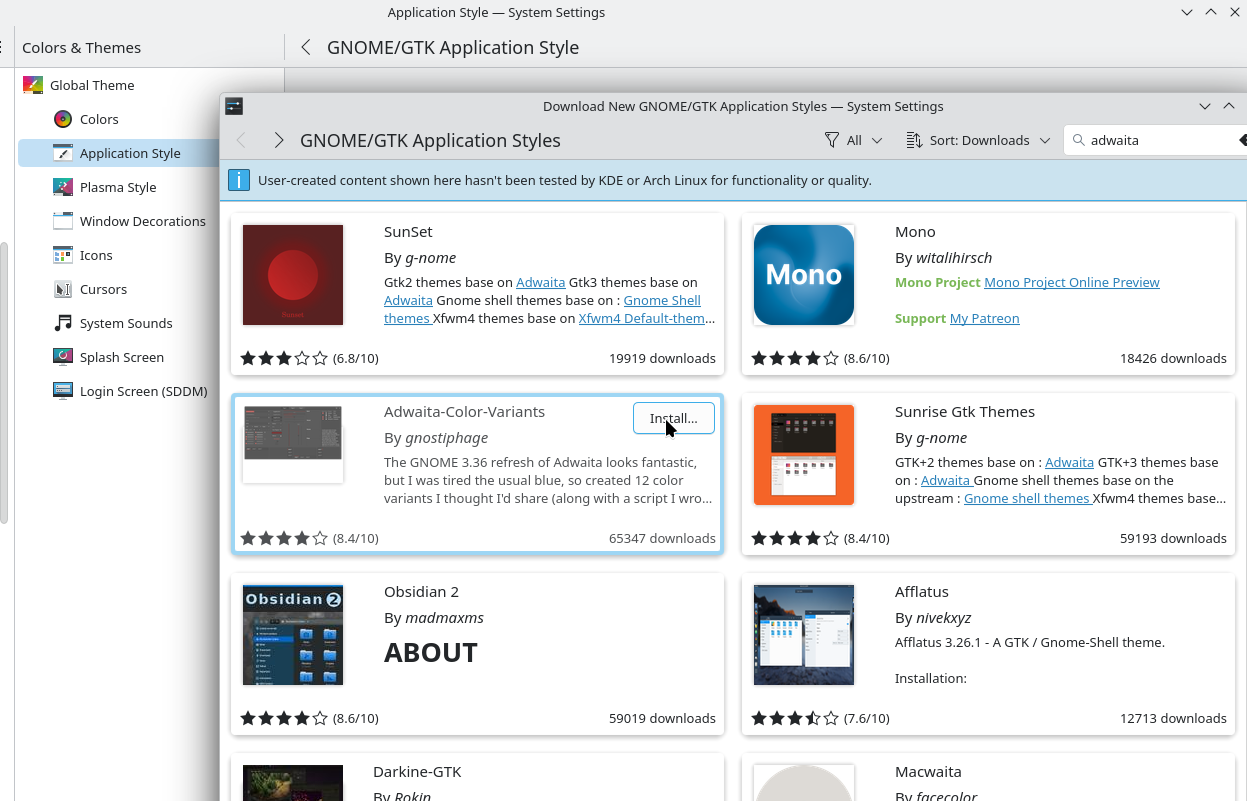Click the 12713 downloads count
The width and height of the screenshot is (1247, 801).
click(1173, 718)
